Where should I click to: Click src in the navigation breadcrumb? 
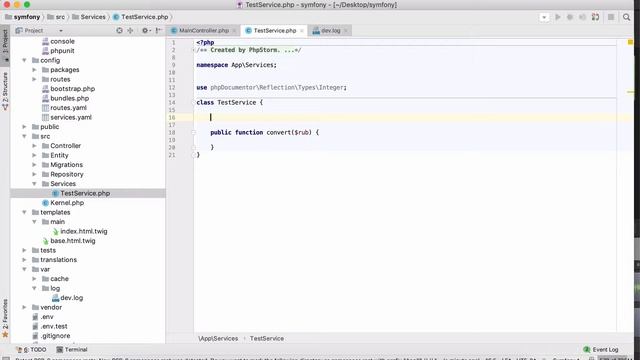tap(60, 17)
